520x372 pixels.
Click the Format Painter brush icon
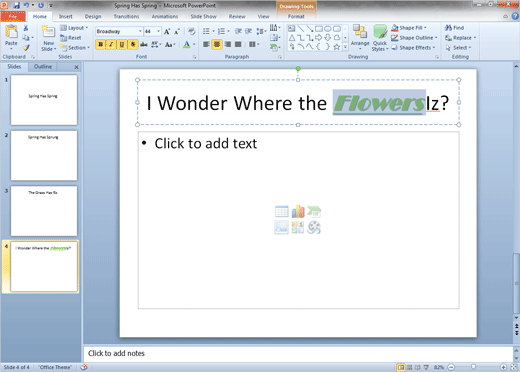coord(26,47)
